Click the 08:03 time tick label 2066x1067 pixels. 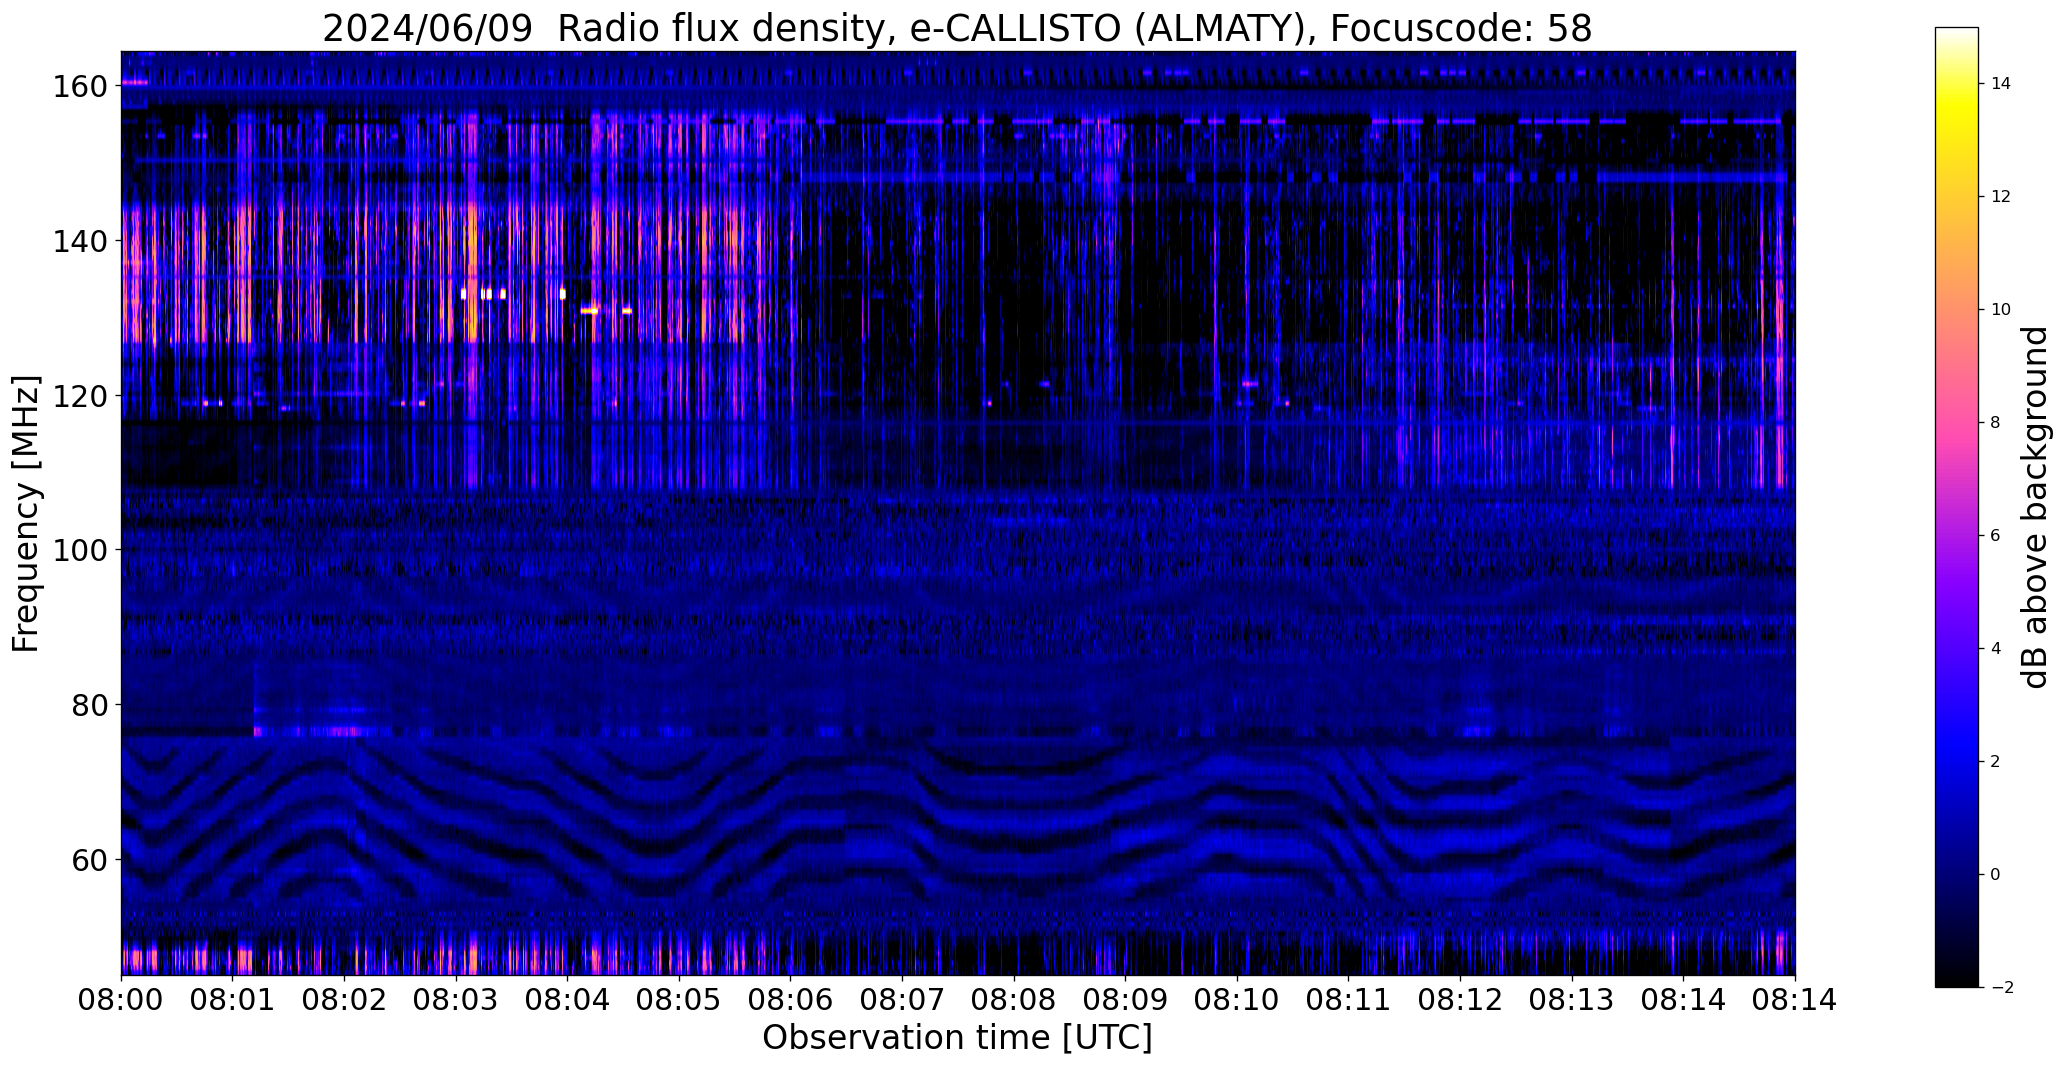pos(456,1000)
